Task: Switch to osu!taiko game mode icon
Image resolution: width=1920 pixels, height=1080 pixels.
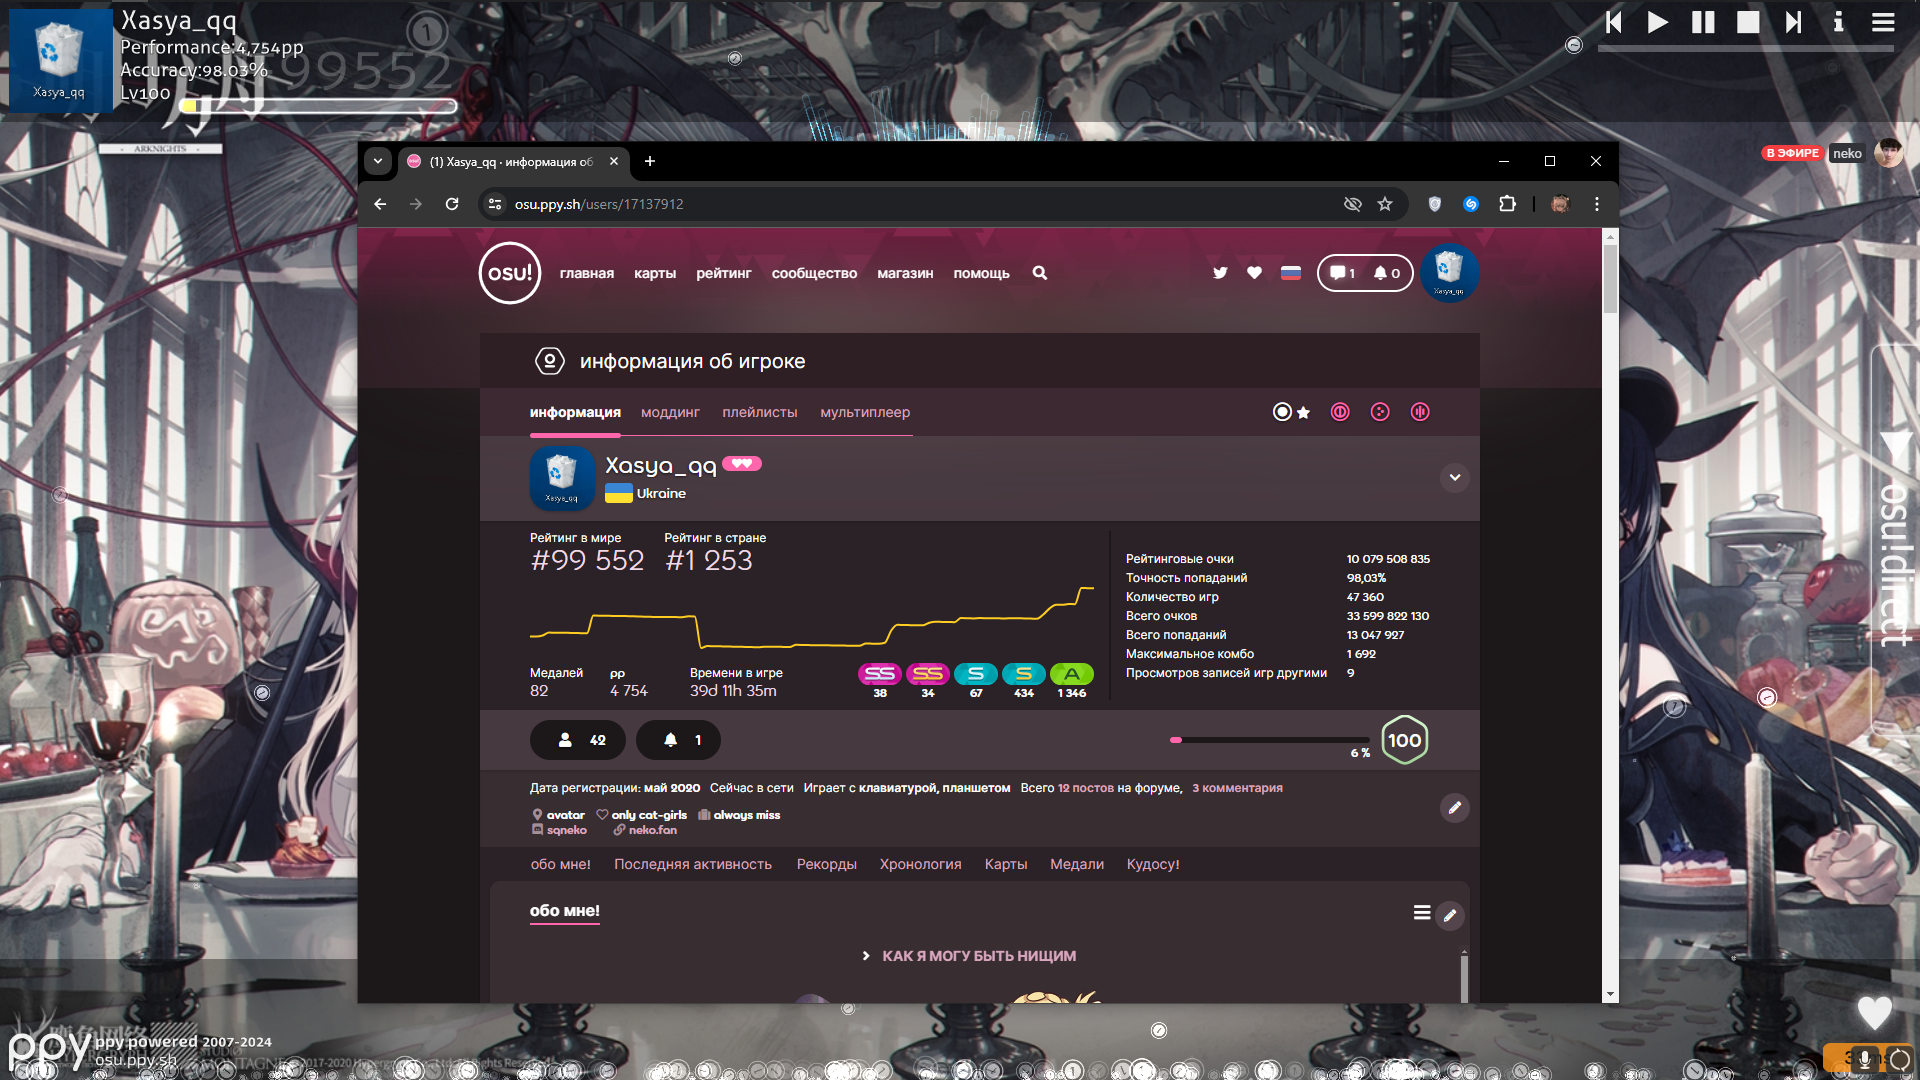Action: tap(1340, 412)
